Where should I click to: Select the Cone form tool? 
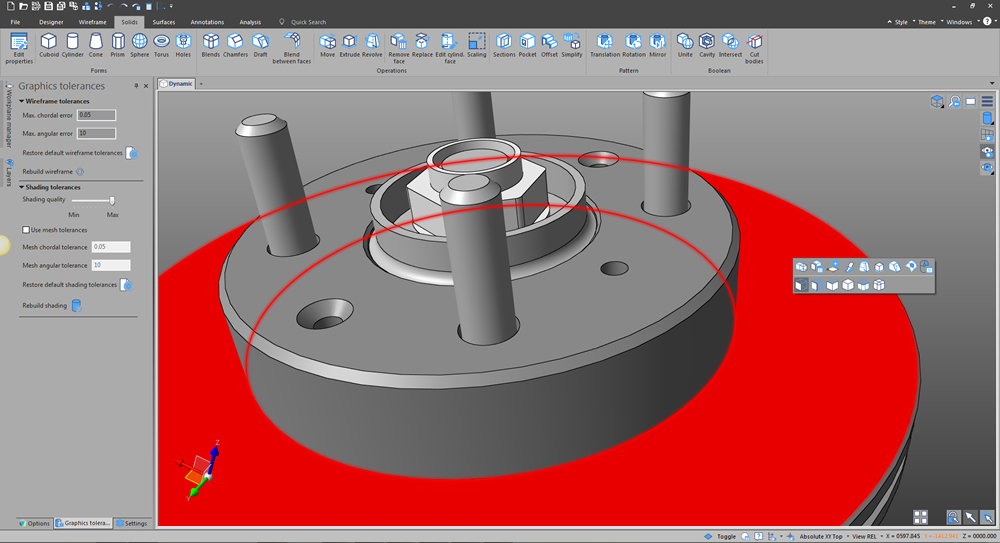[96, 45]
